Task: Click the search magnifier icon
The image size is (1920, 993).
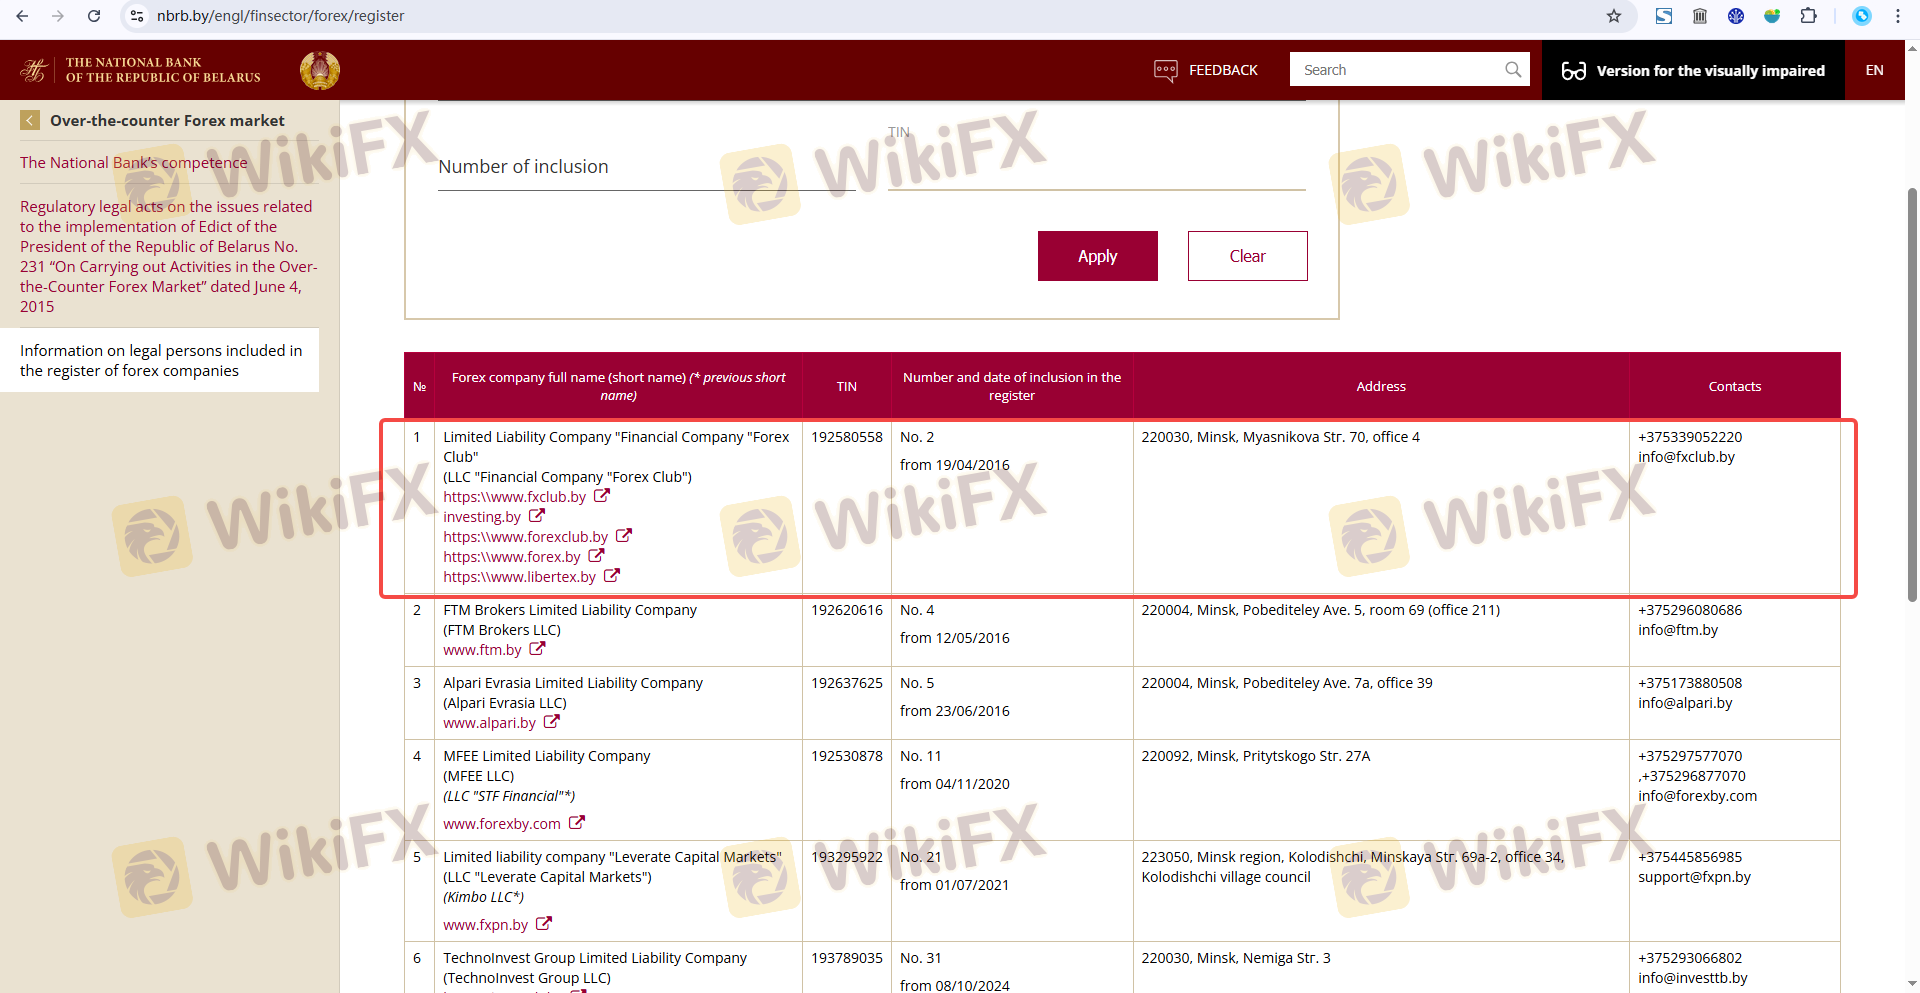Action: 1512,70
